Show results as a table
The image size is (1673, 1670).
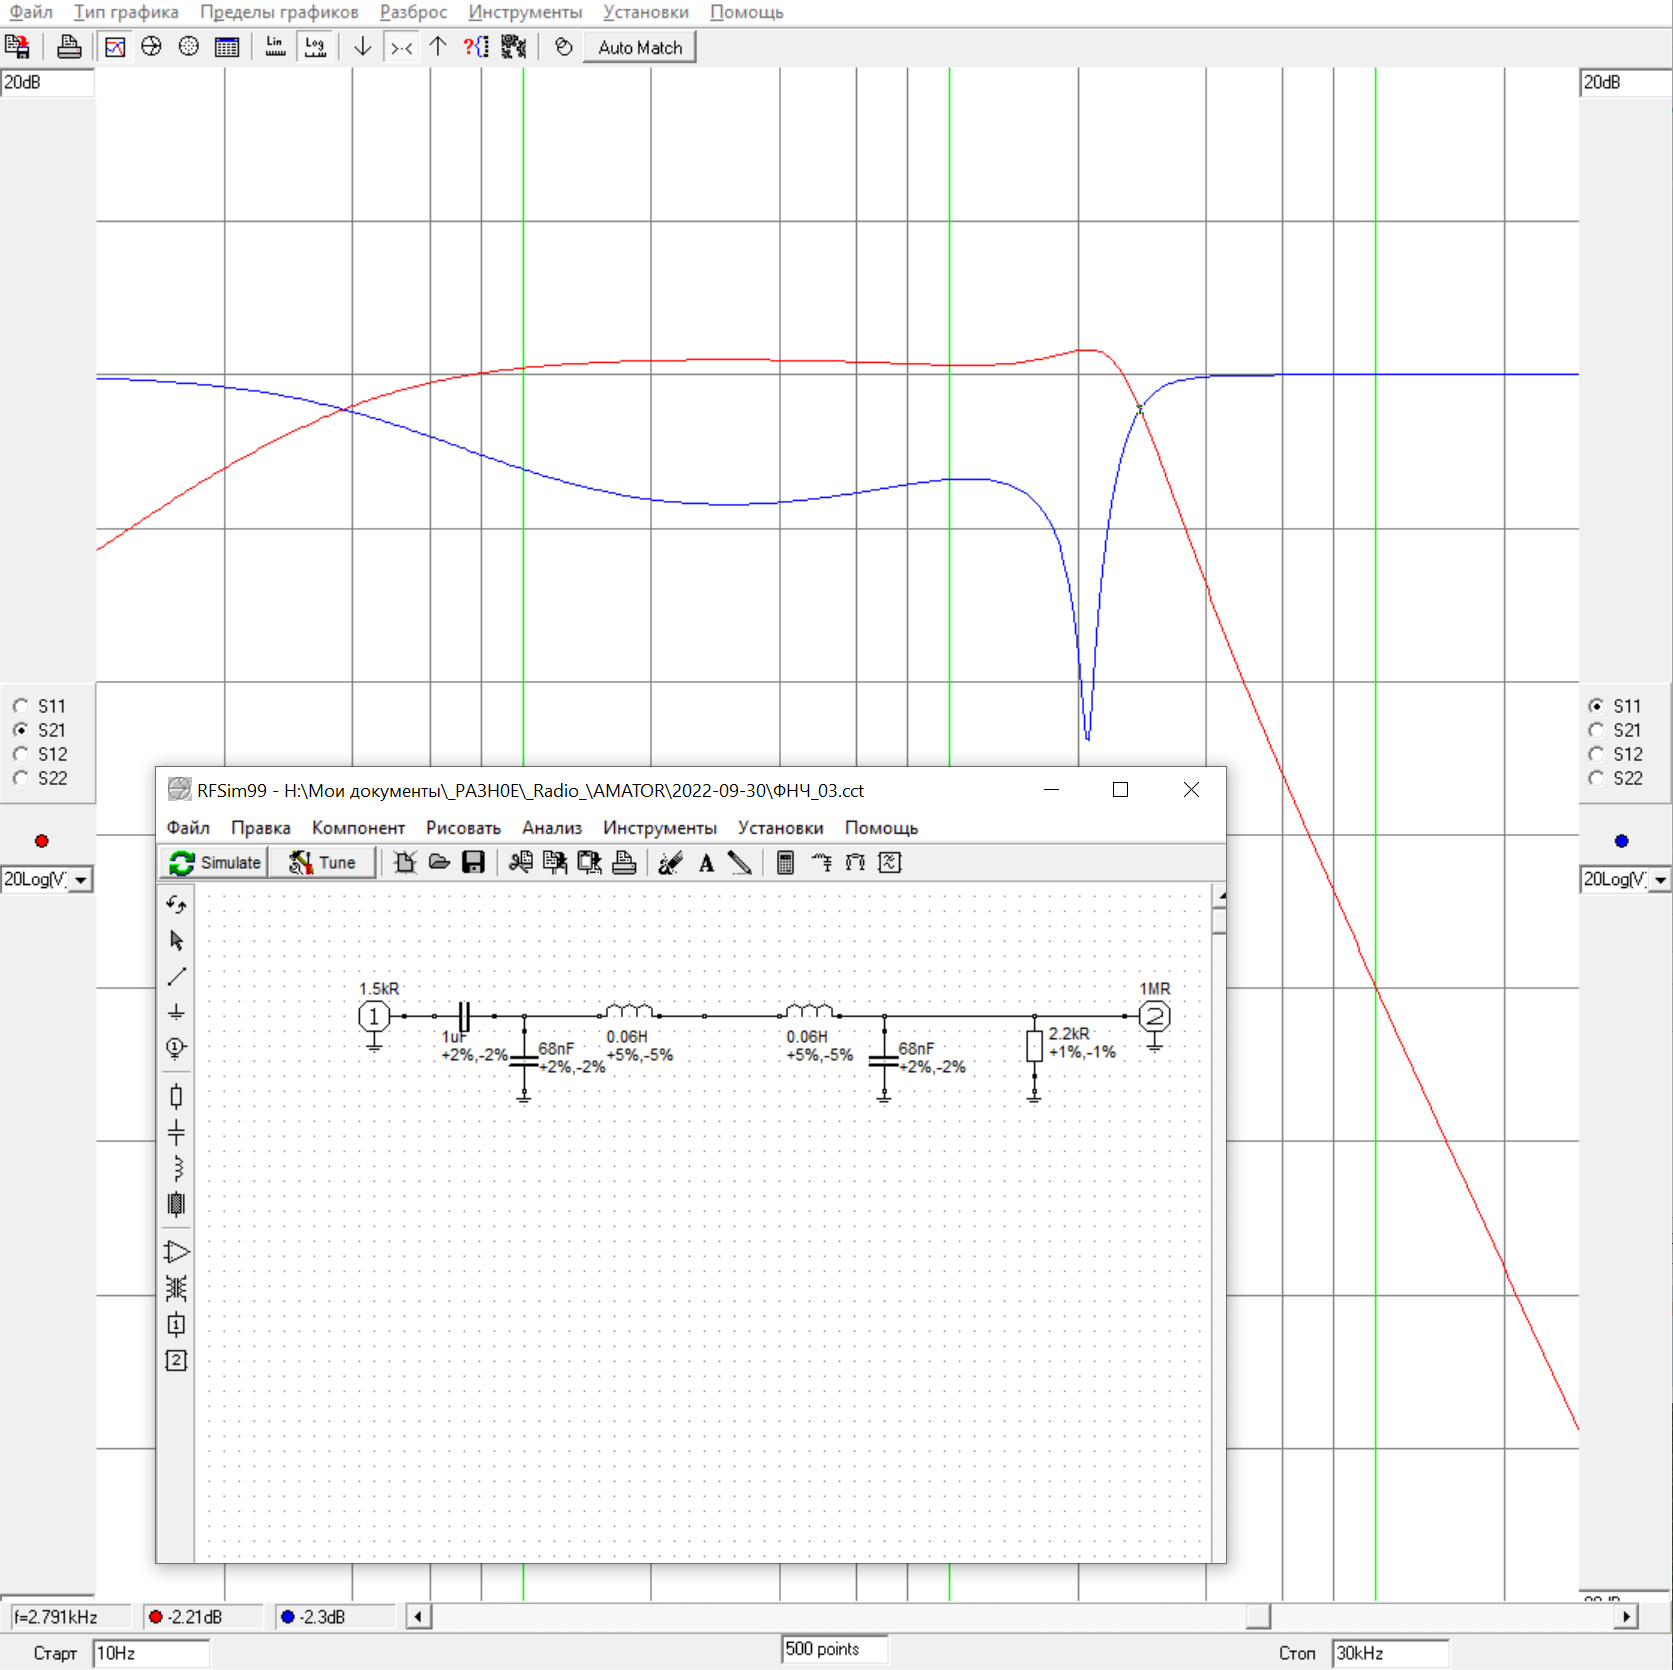[x=227, y=47]
